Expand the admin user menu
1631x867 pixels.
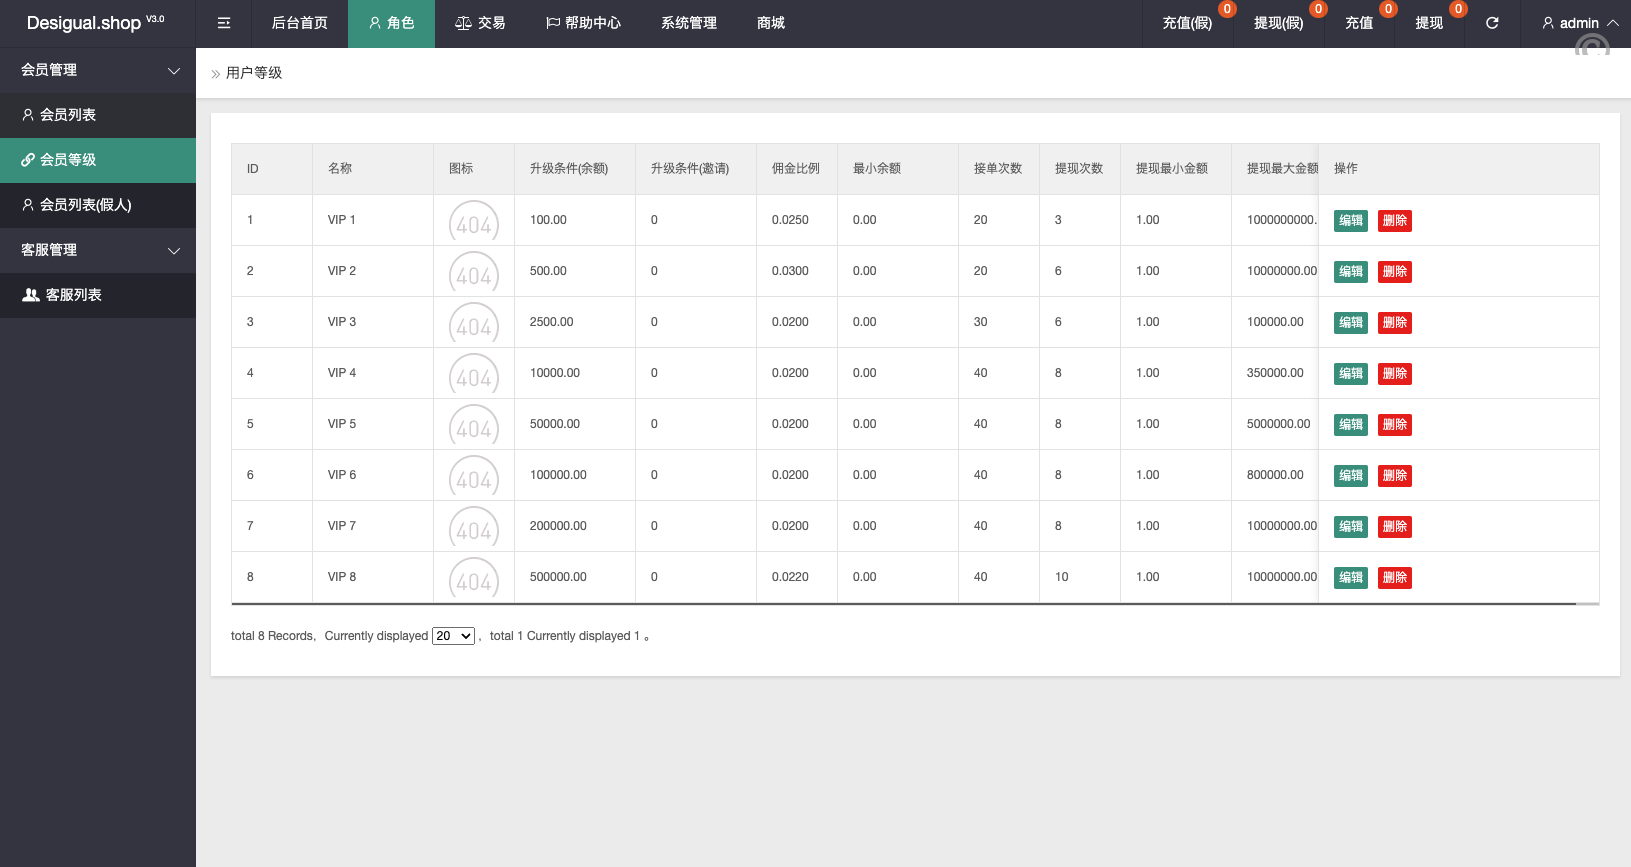1579,23
